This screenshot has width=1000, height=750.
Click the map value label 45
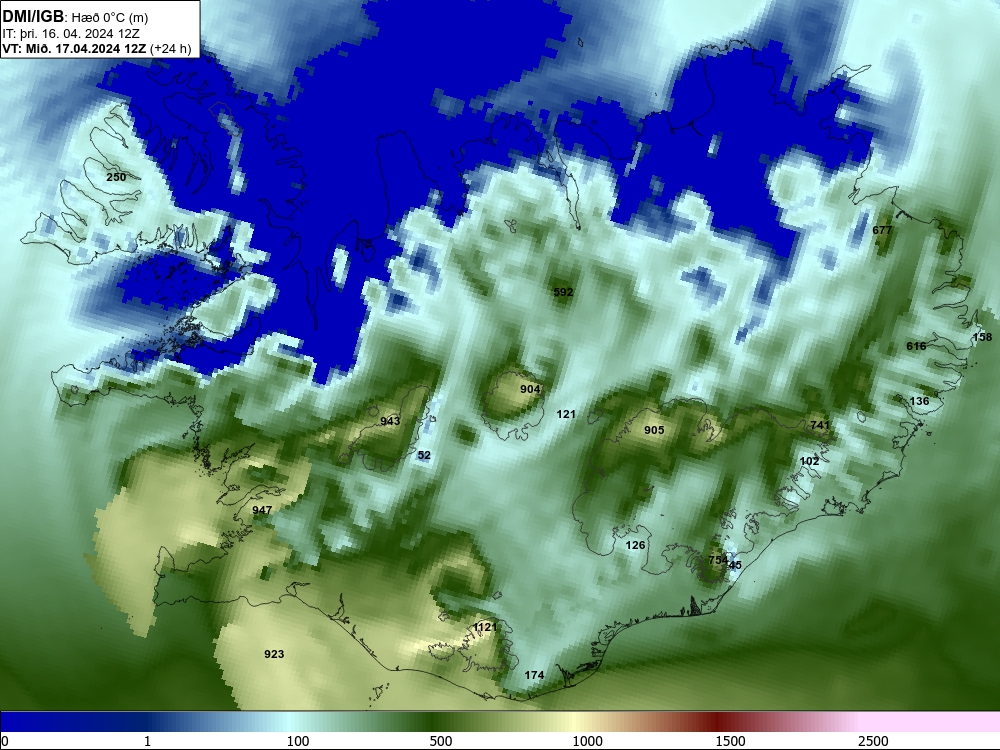click(735, 565)
